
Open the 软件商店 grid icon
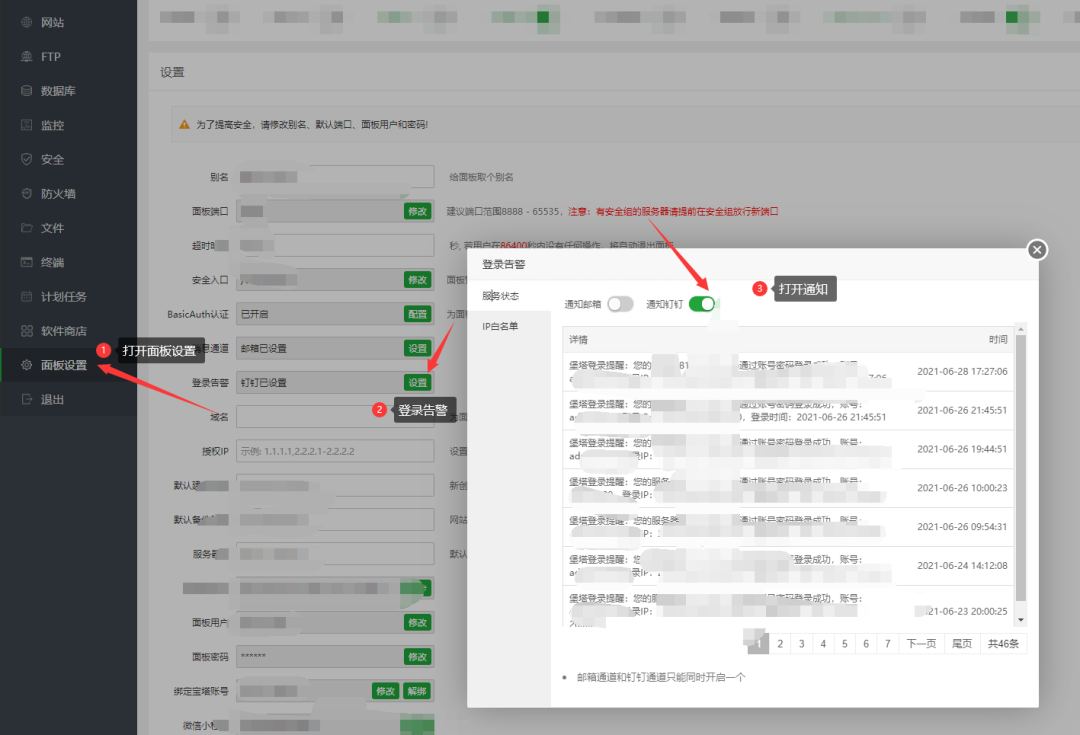[26, 331]
